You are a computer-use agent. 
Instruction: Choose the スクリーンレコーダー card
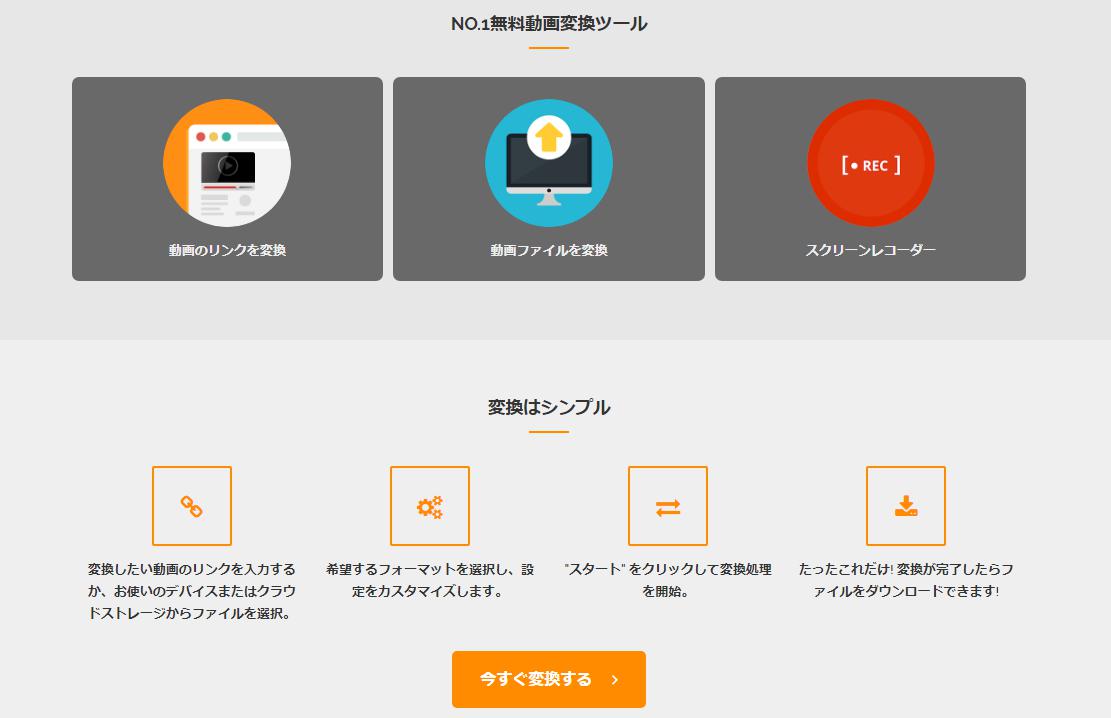[869, 178]
